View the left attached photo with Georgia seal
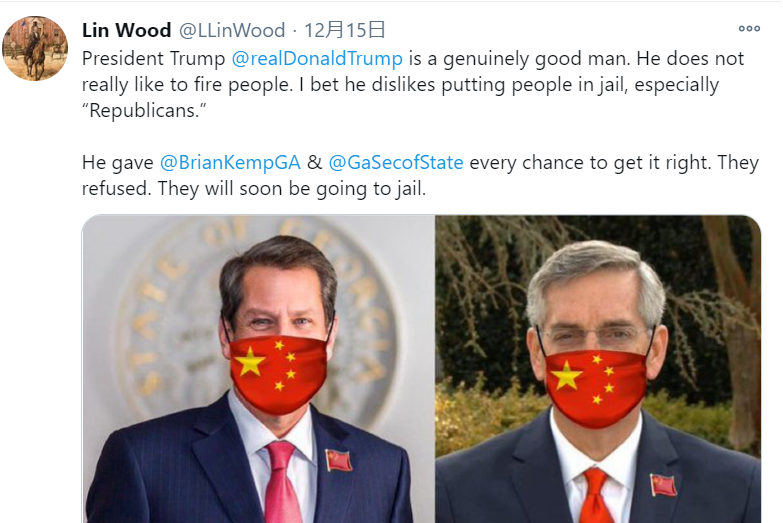Image resolution: width=783 pixels, height=523 pixels. pos(258,369)
